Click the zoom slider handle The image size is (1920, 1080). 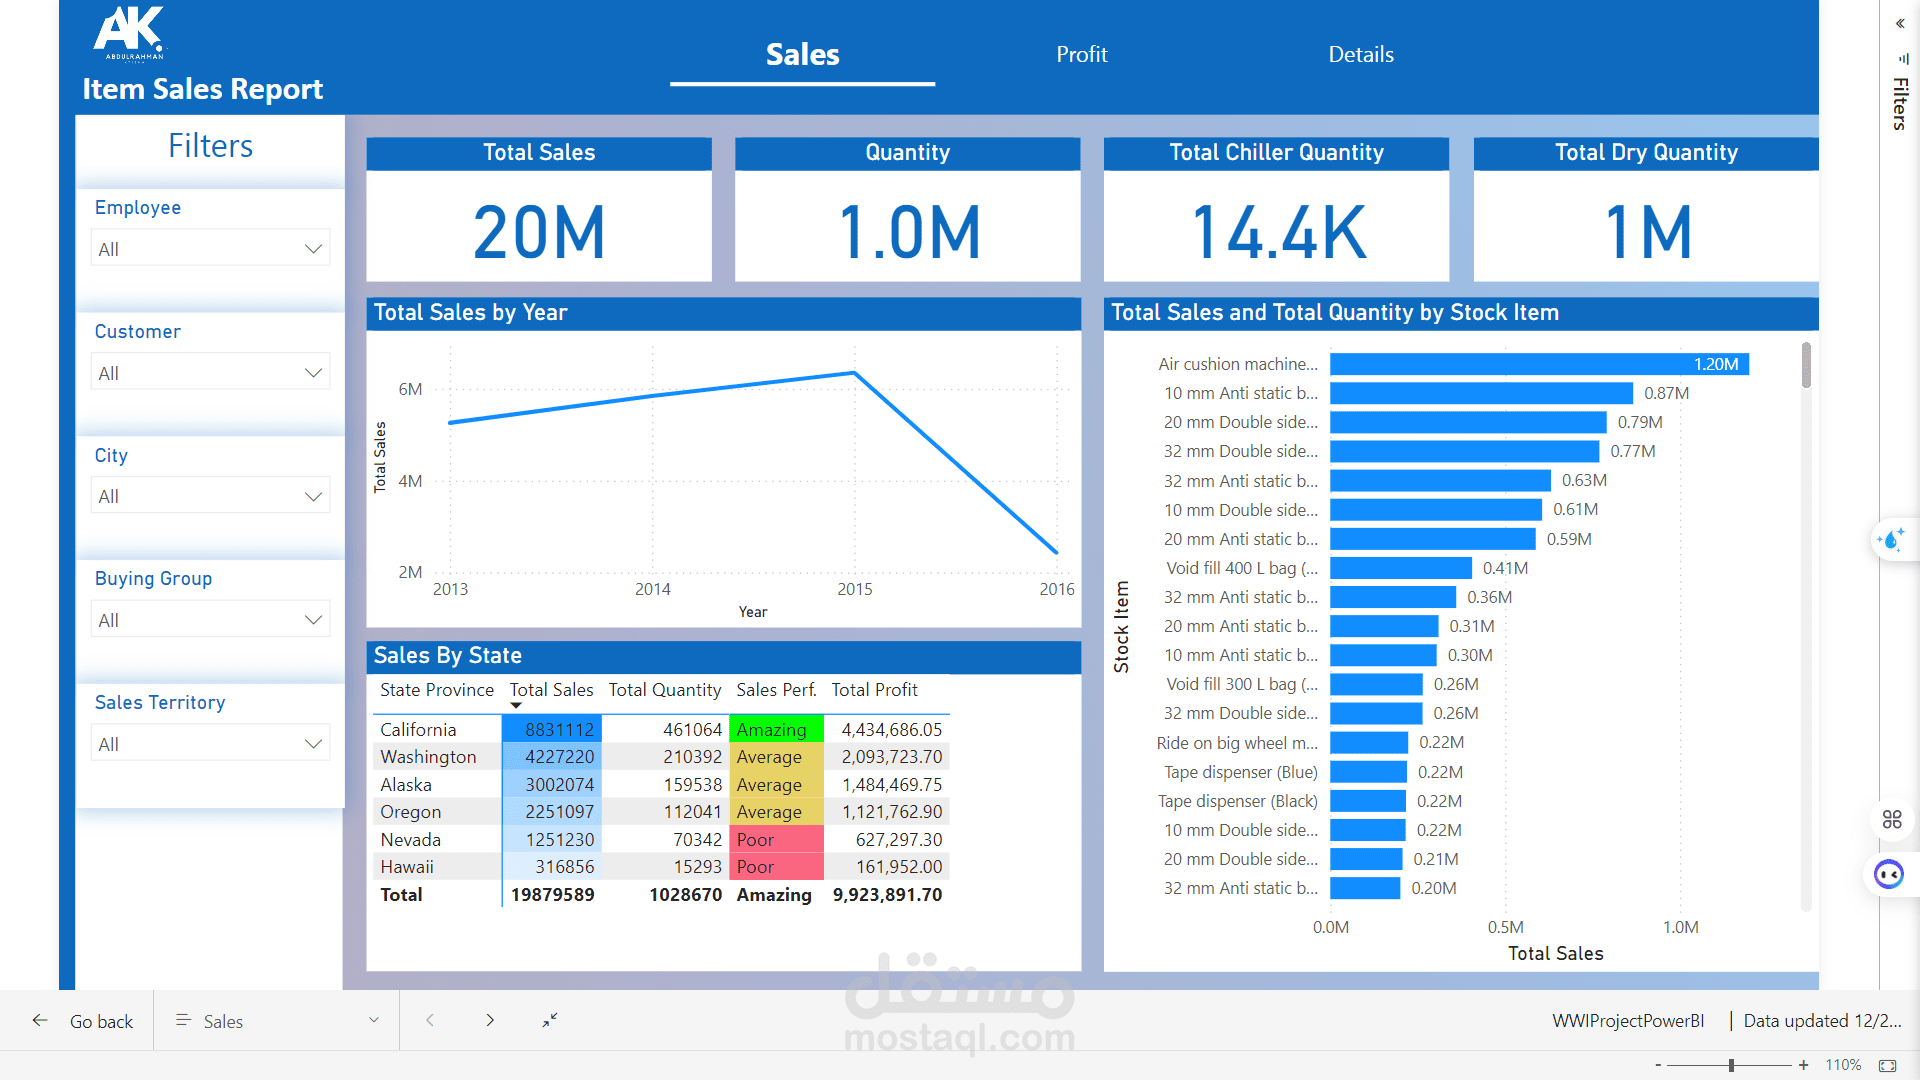click(1731, 1066)
